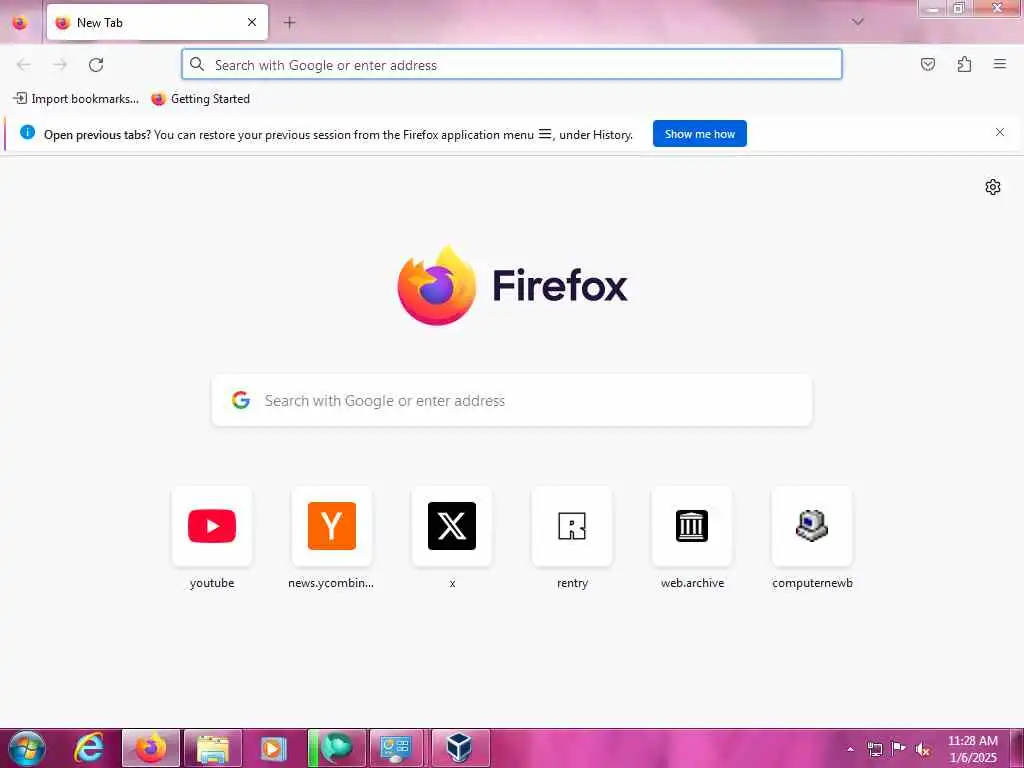This screenshot has height=768, width=1024.
Task: Click the Firefox taskbar button
Action: [151, 748]
